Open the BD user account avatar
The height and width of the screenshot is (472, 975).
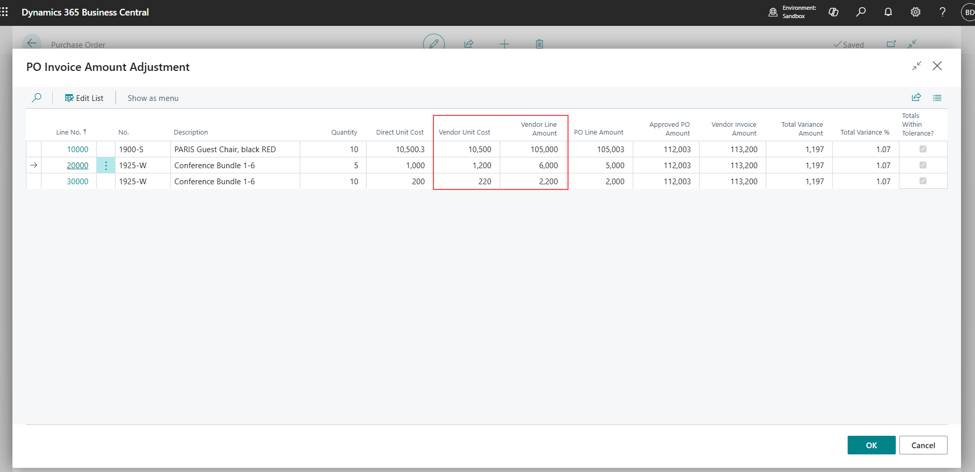(x=969, y=12)
